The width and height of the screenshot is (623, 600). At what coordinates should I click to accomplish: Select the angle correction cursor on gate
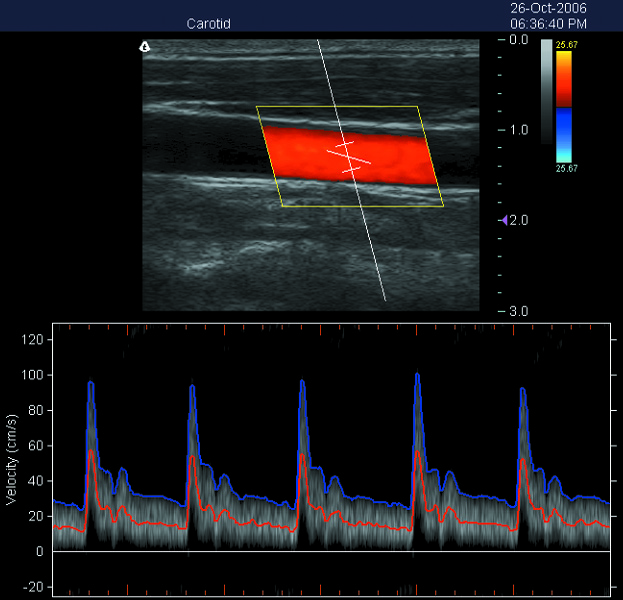(350, 158)
